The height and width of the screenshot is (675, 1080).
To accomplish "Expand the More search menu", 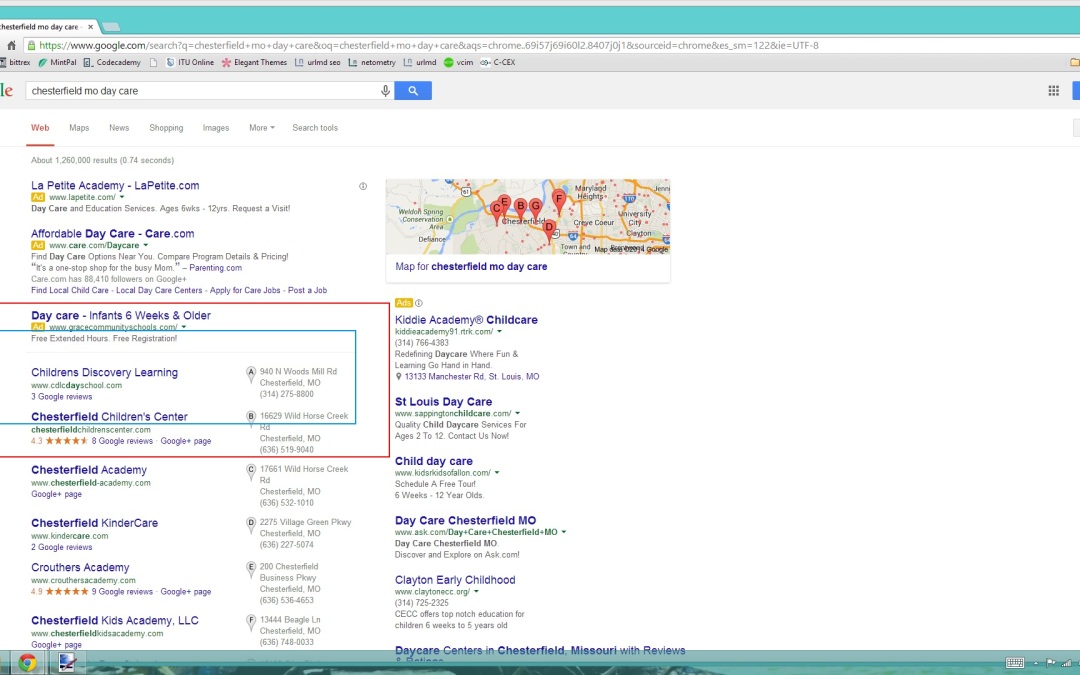I will pyautogui.click(x=262, y=128).
